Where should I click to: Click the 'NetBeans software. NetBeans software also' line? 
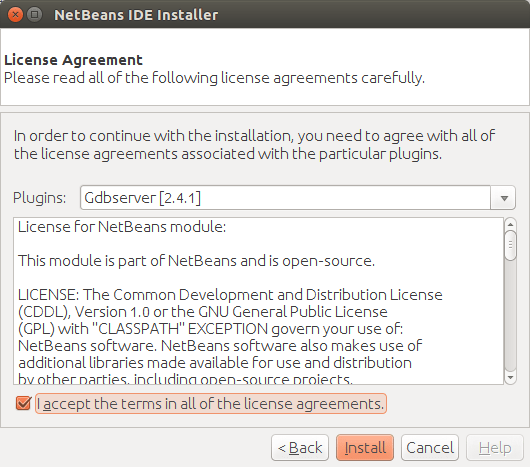coord(220,346)
